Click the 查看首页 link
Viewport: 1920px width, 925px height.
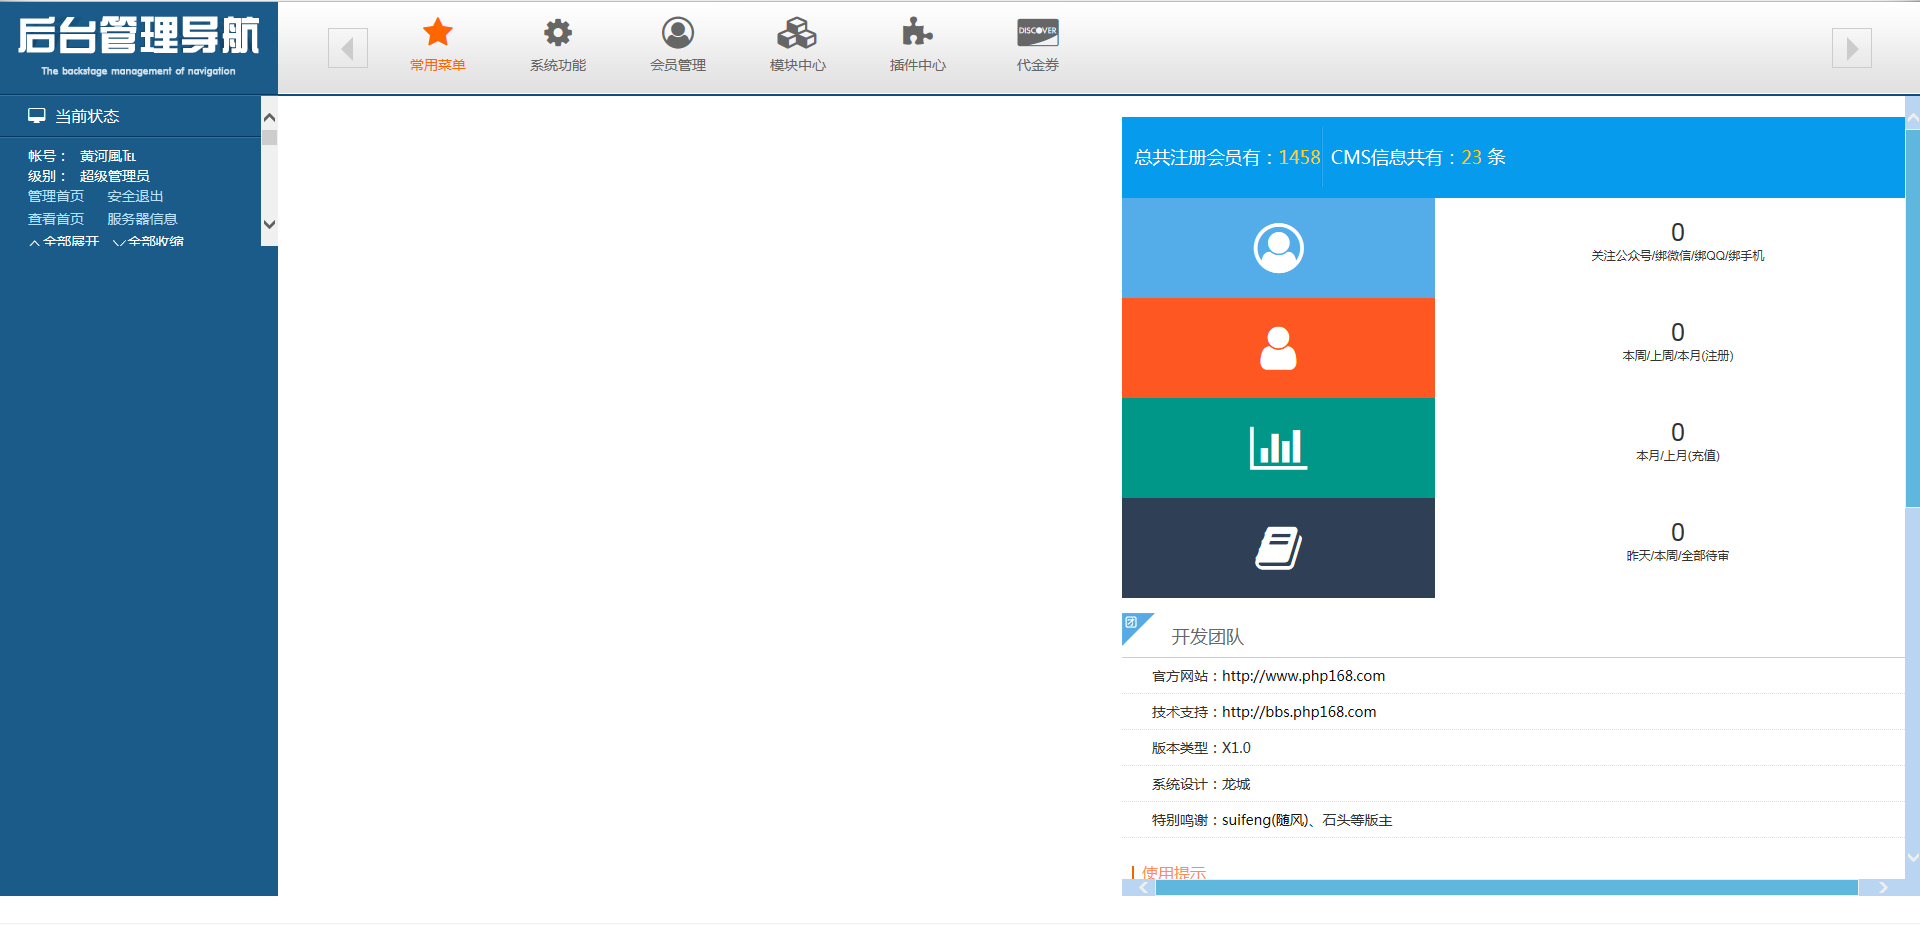coord(56,219)
